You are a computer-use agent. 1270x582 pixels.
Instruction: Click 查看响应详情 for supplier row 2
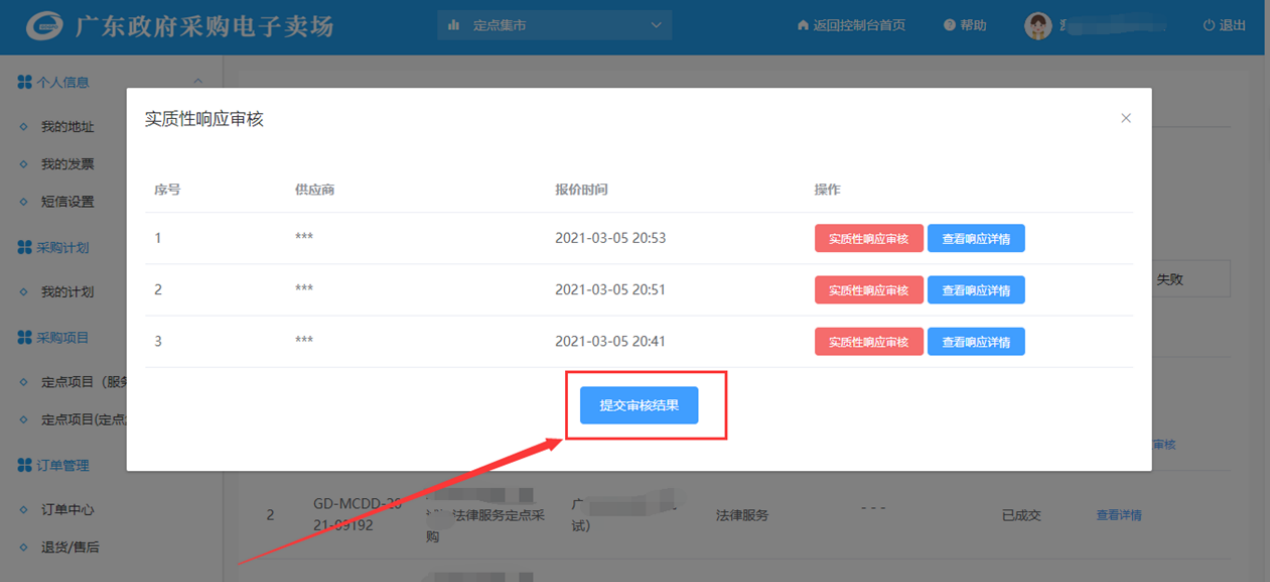(x=975, y=290)
